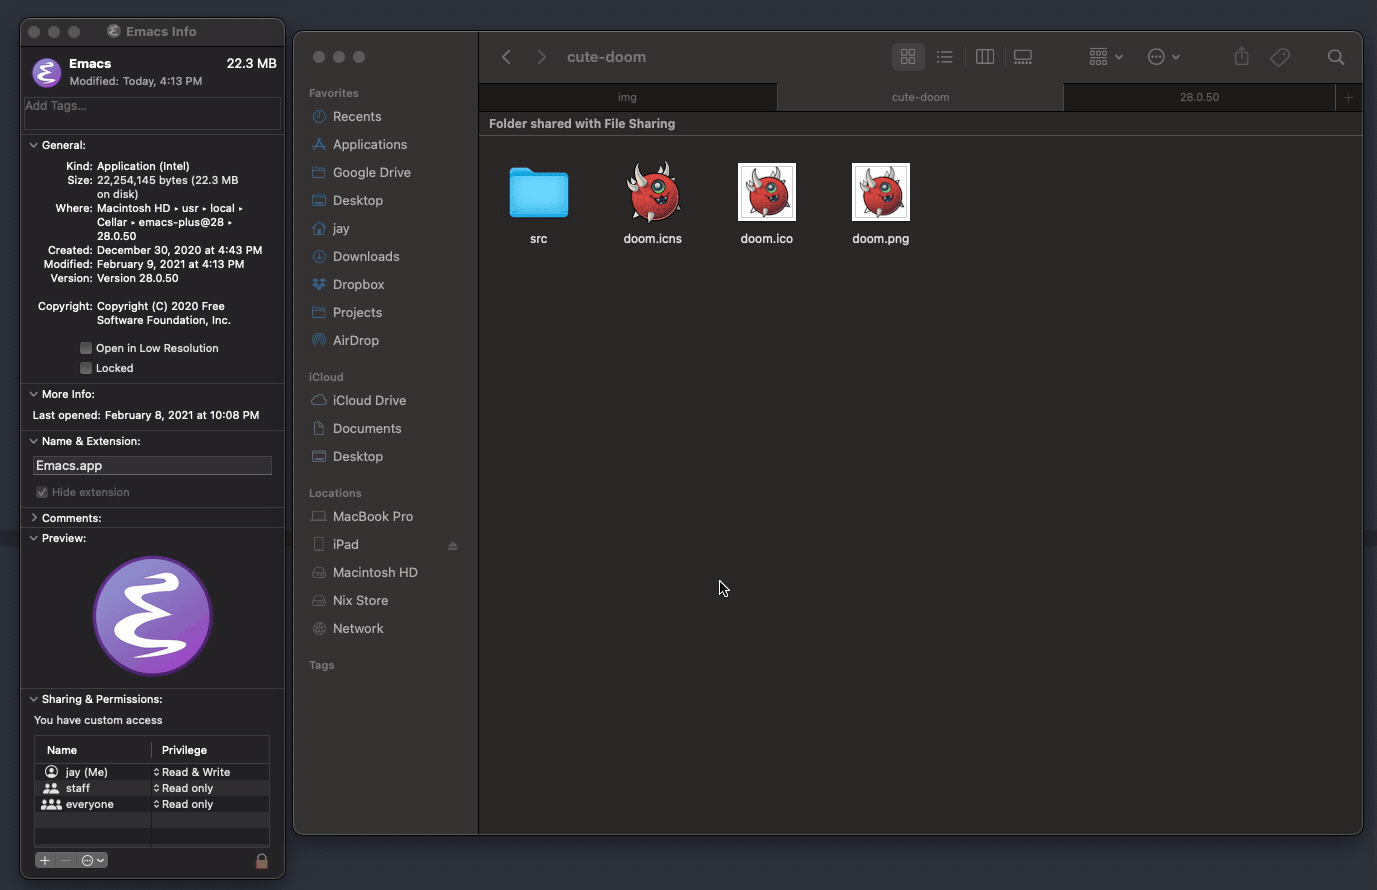This screenshot has height=890, width=1377.
Task: Open the permissions action menu
Action: click(x=93, y=860)
